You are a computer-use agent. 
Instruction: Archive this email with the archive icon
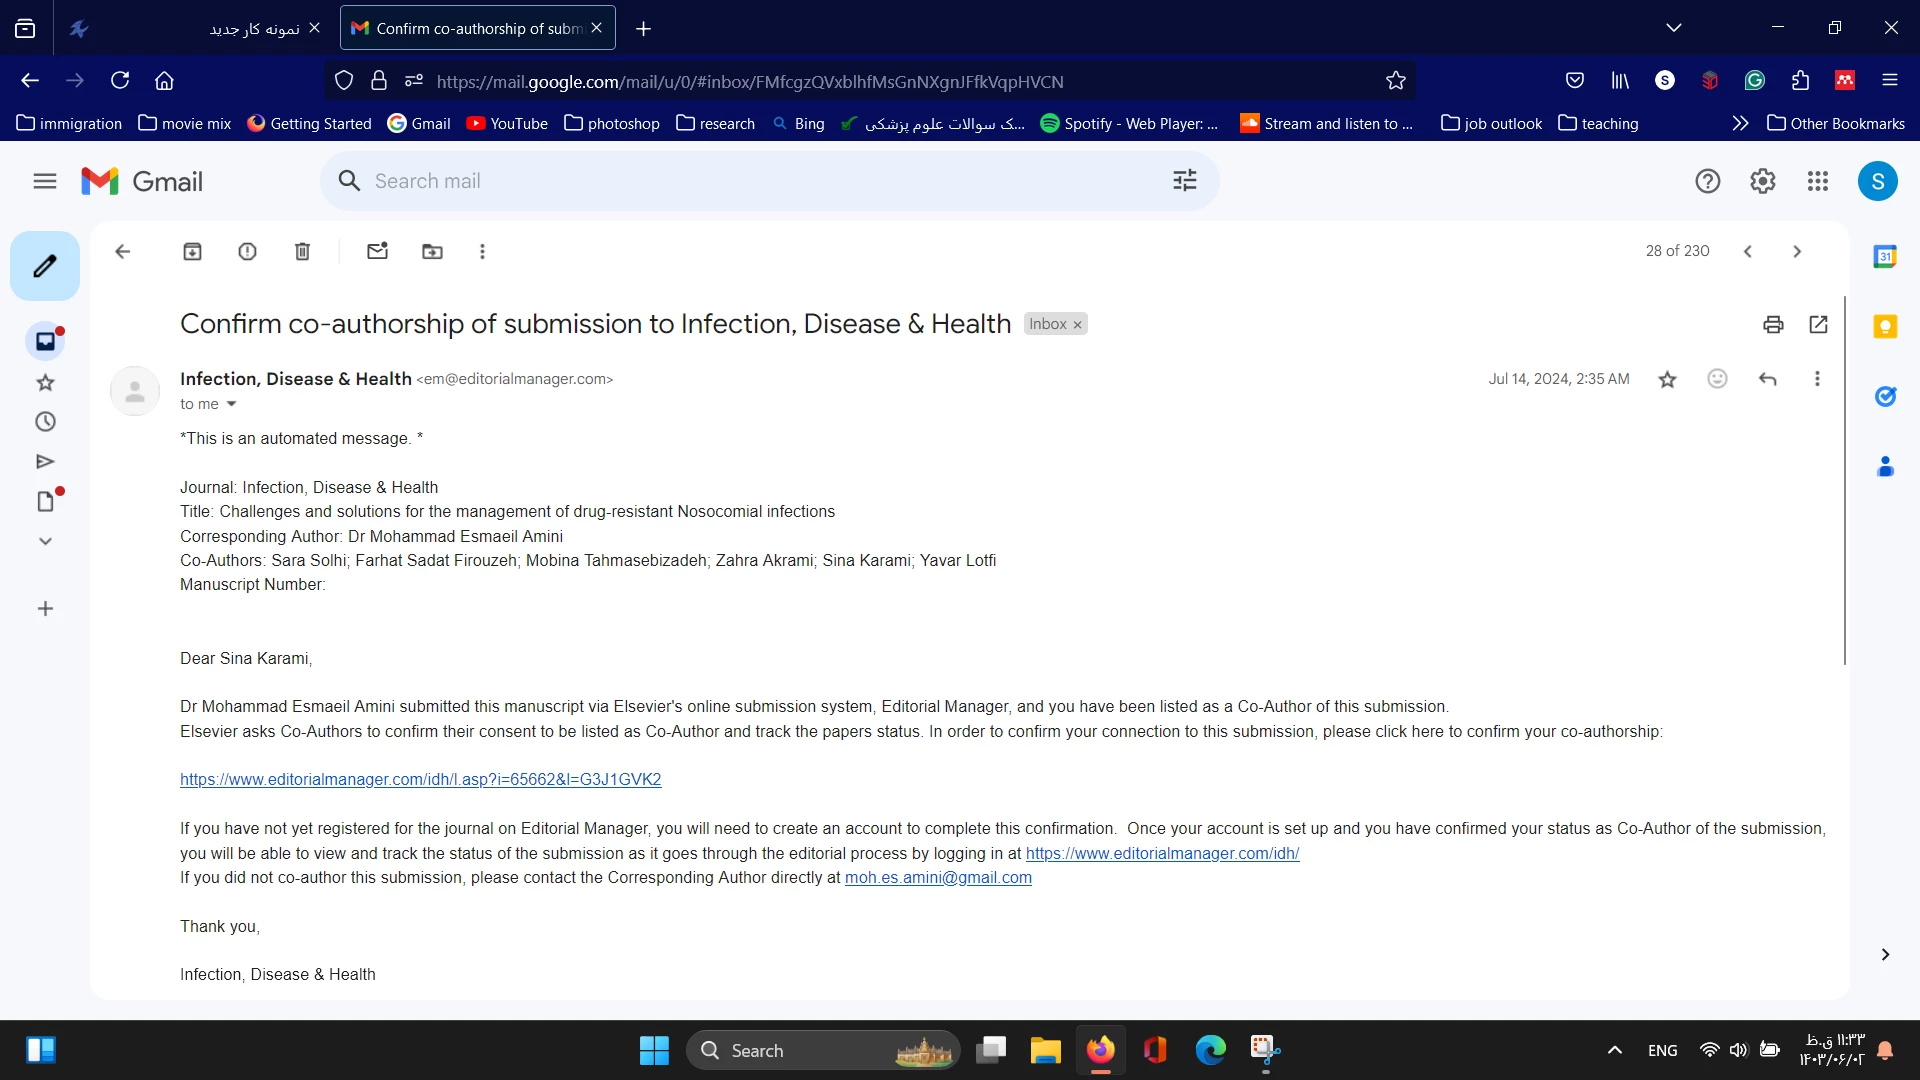pos(192,252)
